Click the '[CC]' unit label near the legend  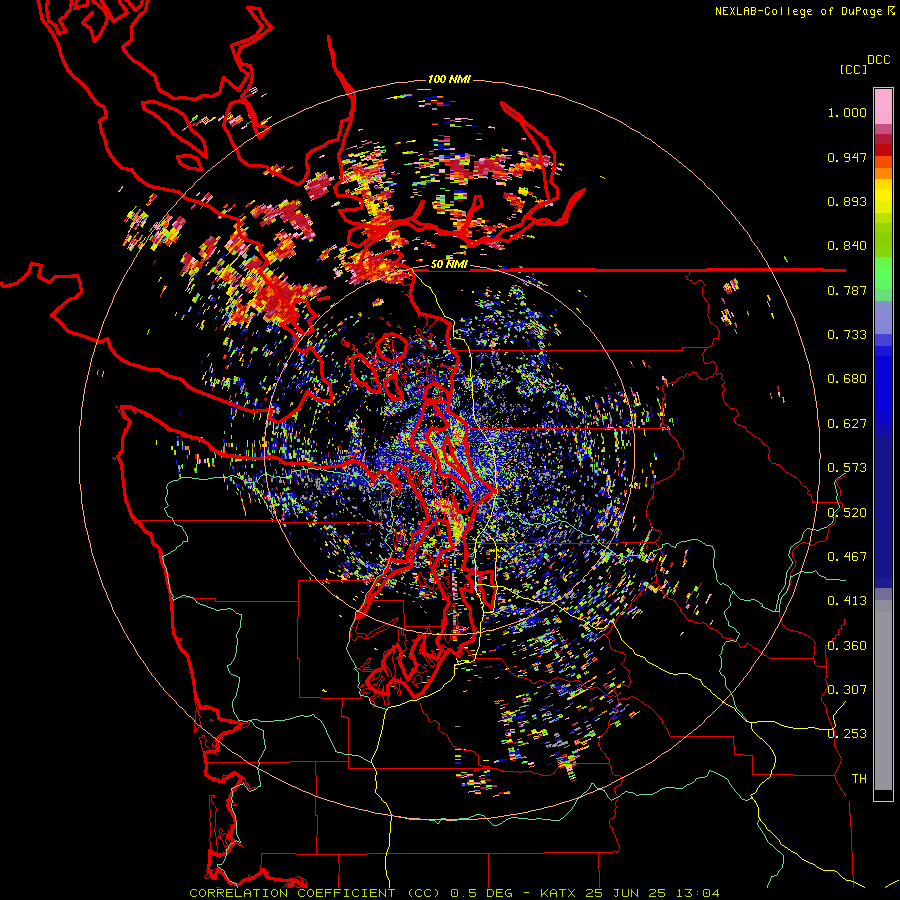pos(854,69)
